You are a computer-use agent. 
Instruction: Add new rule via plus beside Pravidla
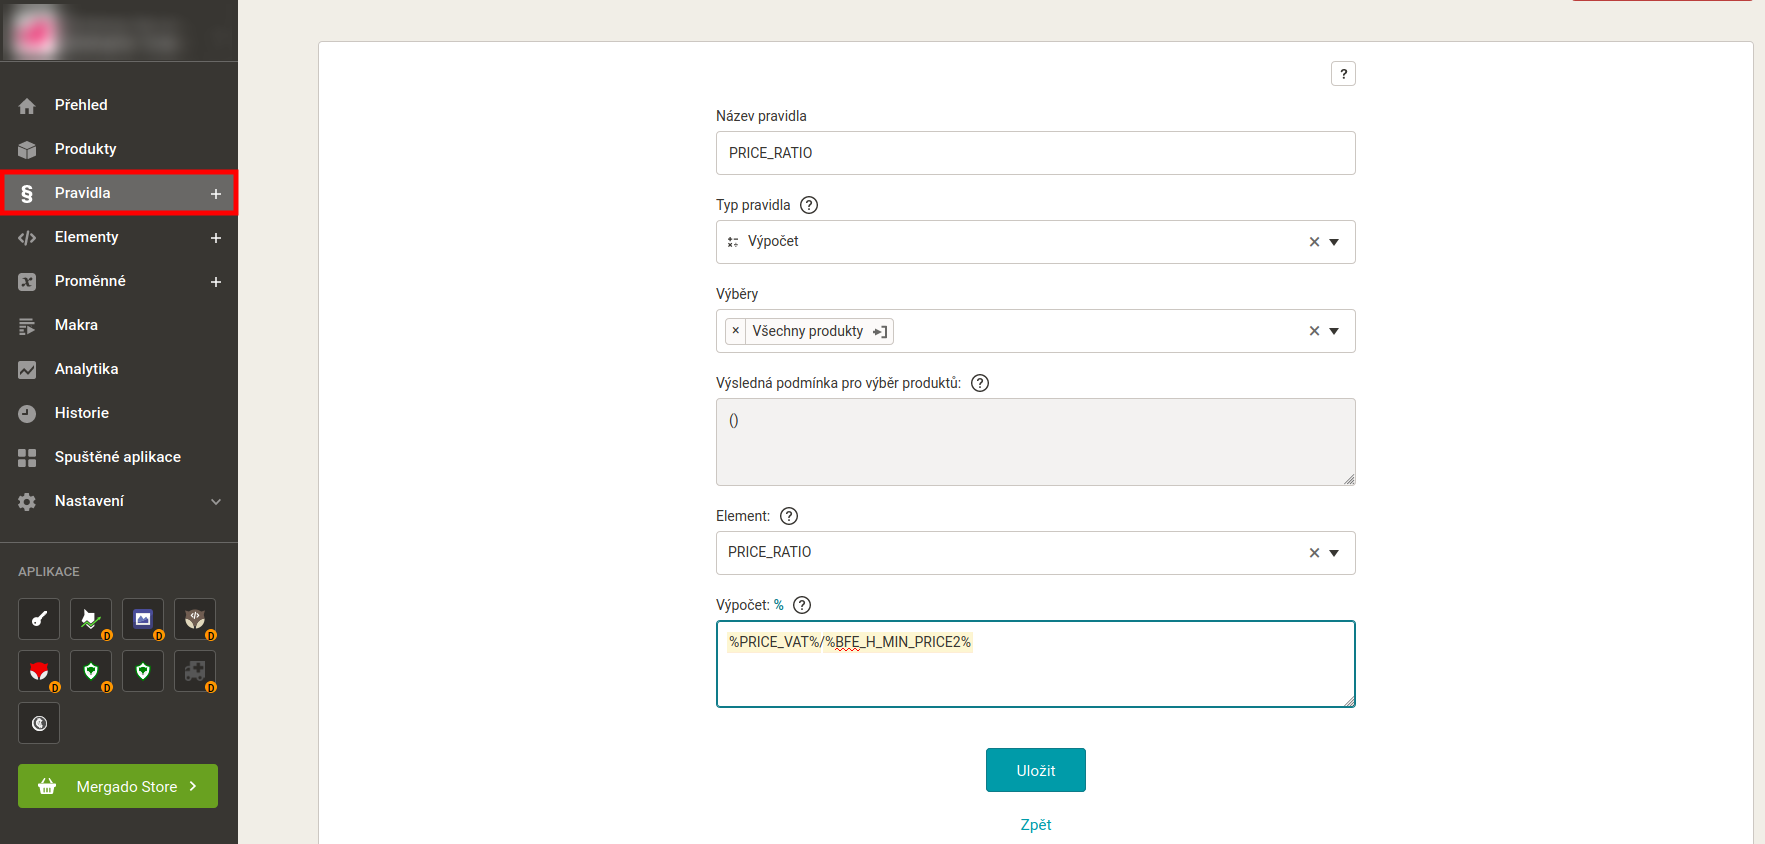point(216,194)
